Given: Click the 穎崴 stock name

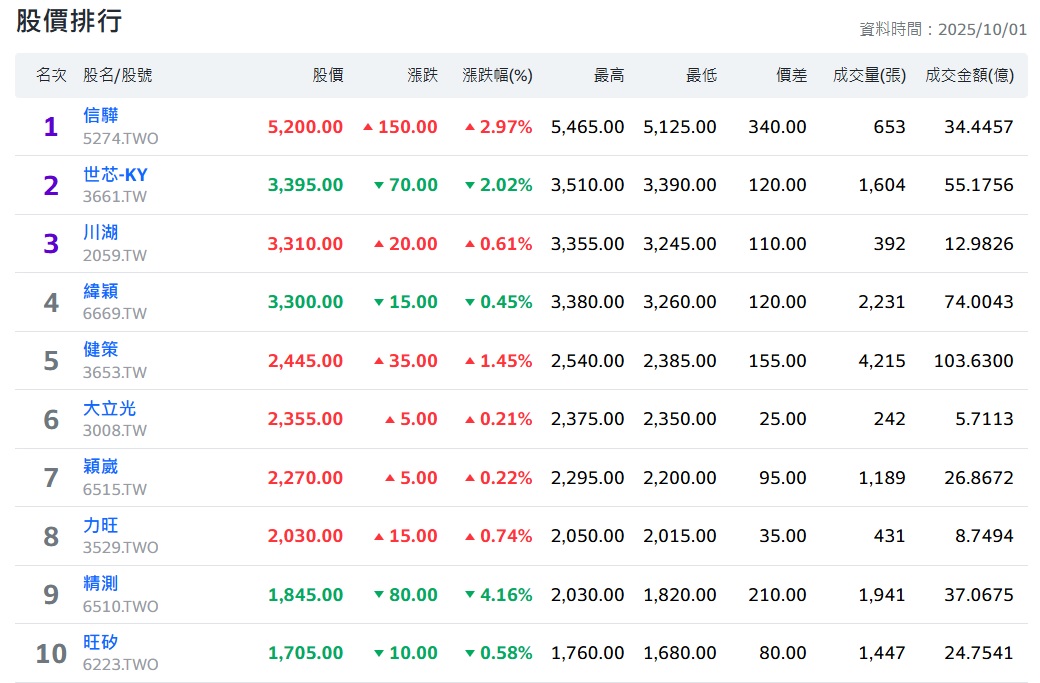Looking at the screenshot, I should (101, 467).
